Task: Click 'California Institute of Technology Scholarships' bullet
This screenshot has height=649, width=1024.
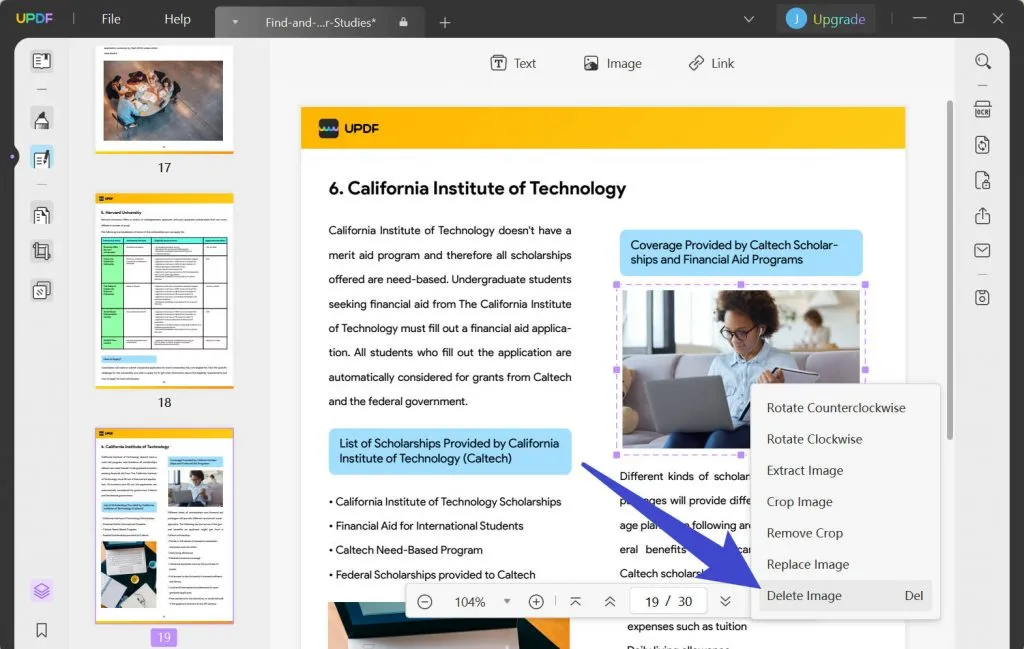Action: (x=448, y=501)
